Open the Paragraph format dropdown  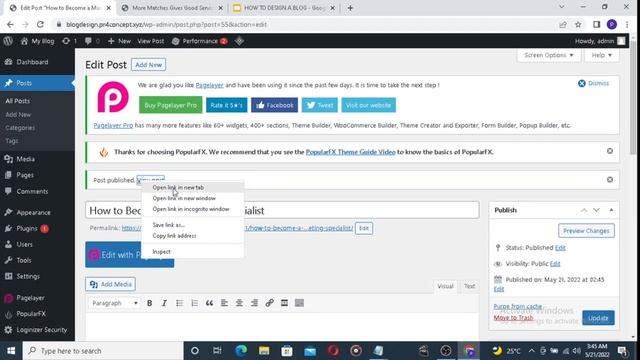click(114, 303)
